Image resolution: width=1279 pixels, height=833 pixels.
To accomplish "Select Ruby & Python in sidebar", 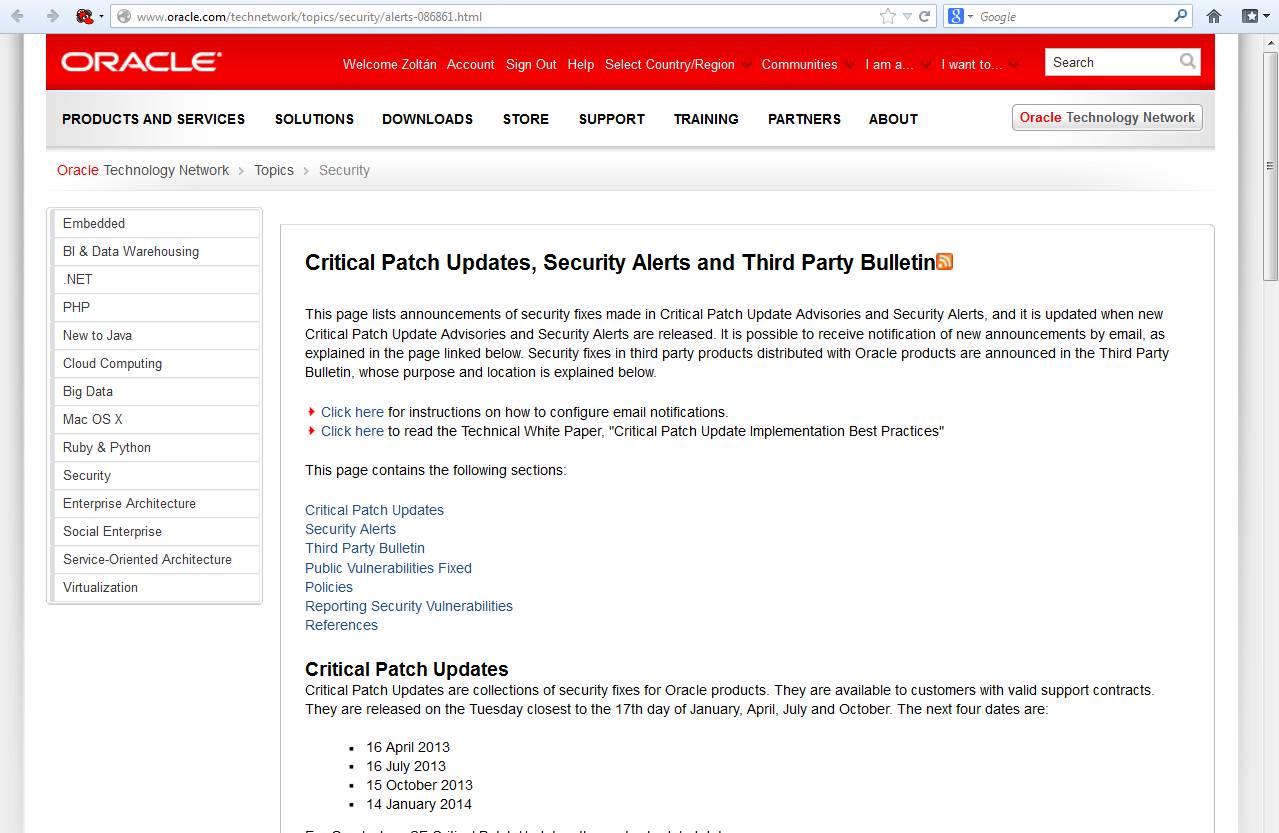I will click(154, 447).
